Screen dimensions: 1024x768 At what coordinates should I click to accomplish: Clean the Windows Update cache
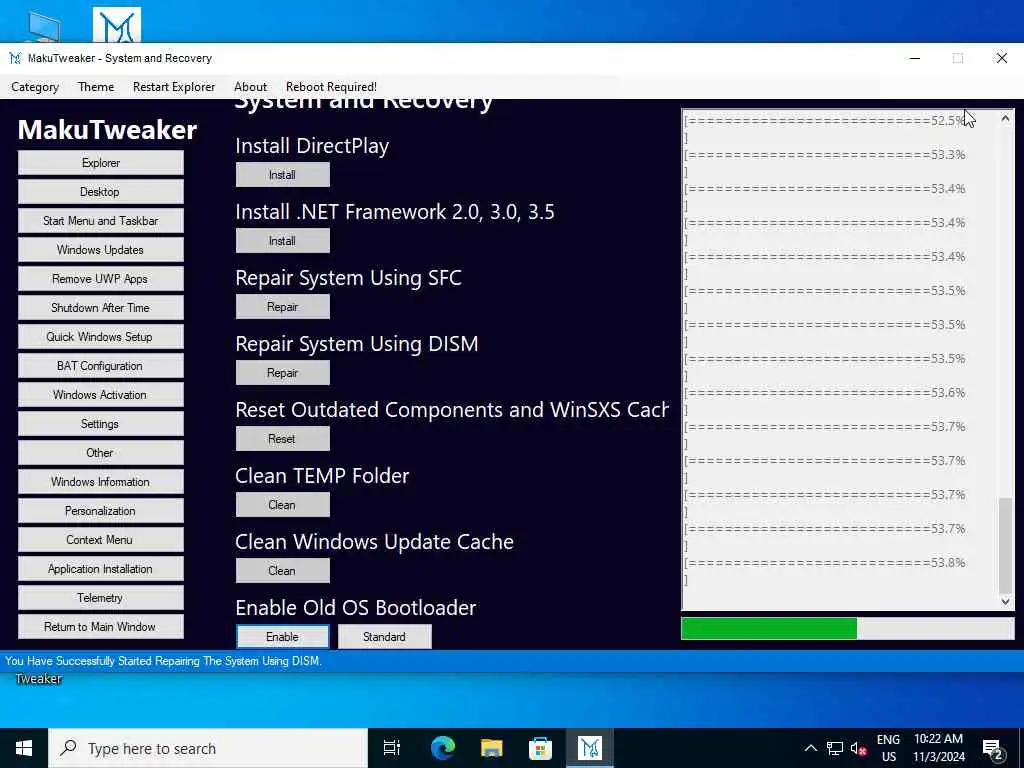[282, 571]
